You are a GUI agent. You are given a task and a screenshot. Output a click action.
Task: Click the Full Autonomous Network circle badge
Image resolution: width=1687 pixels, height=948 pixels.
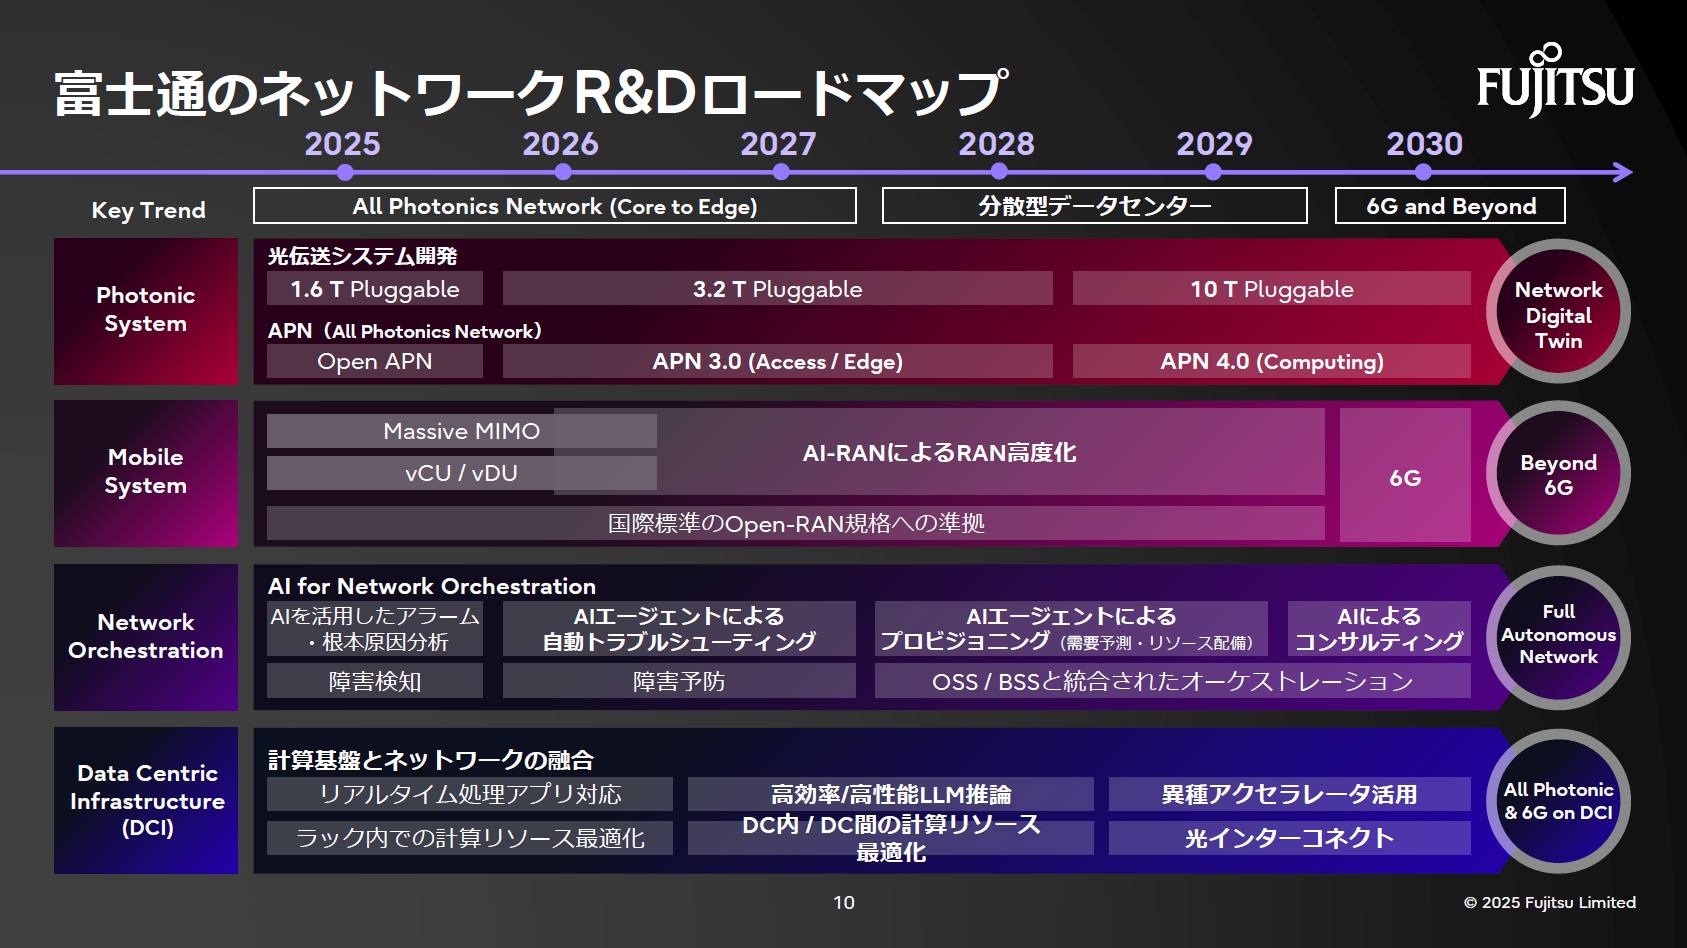point(1558,636)
